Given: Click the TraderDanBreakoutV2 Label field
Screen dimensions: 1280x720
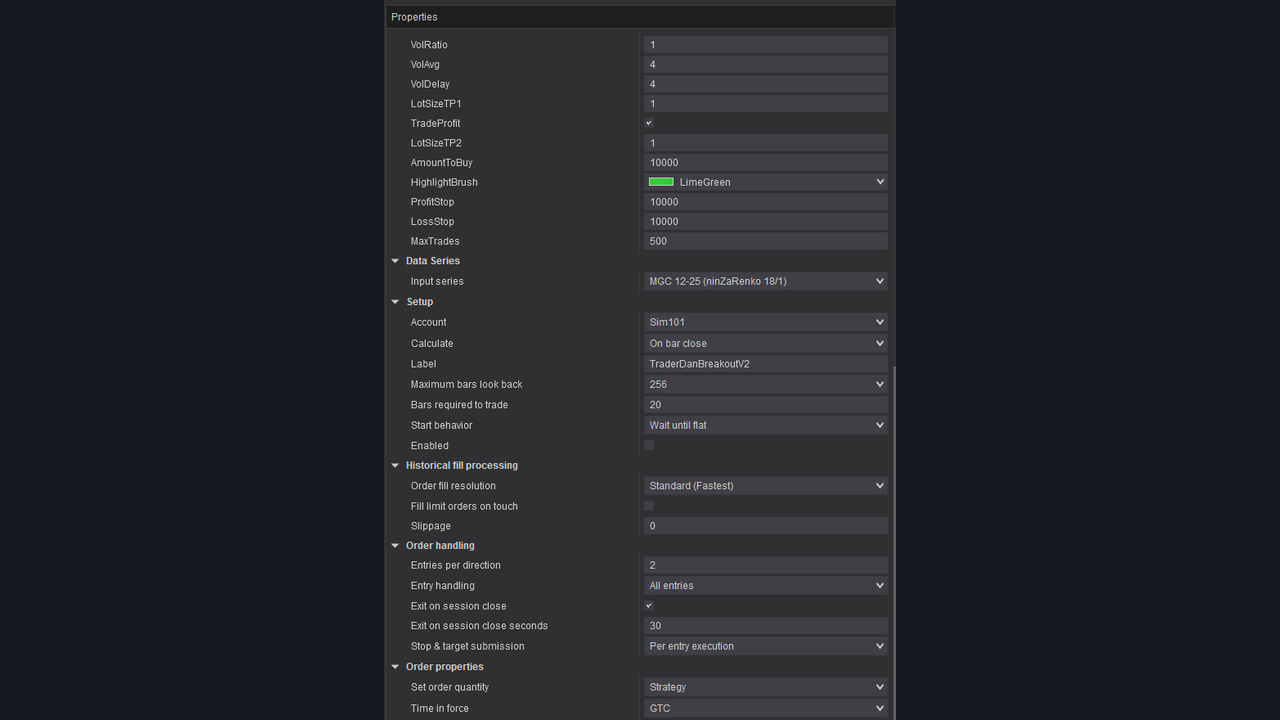Looking at the screenshot, I should [765, 363].
